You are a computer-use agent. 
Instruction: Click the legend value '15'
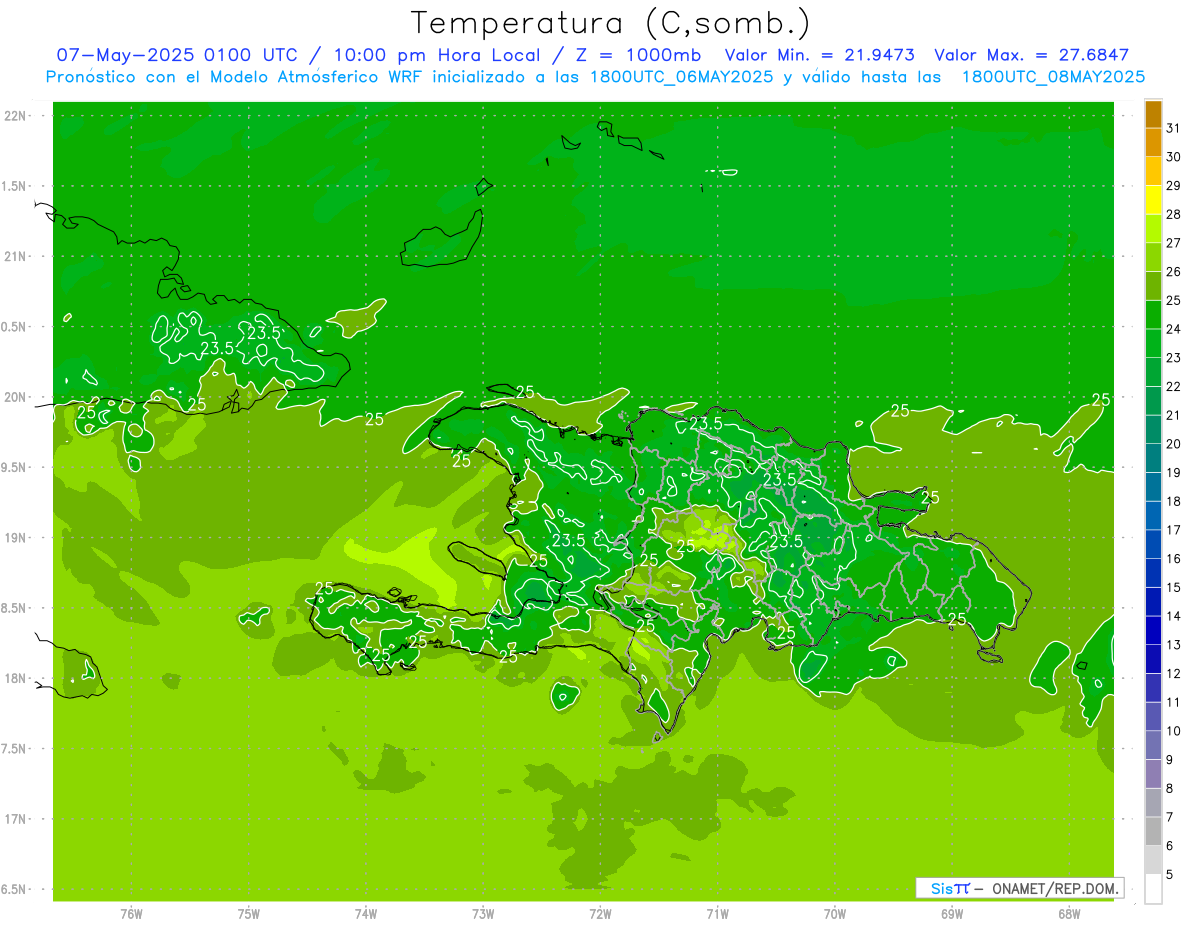[1174, 587]
